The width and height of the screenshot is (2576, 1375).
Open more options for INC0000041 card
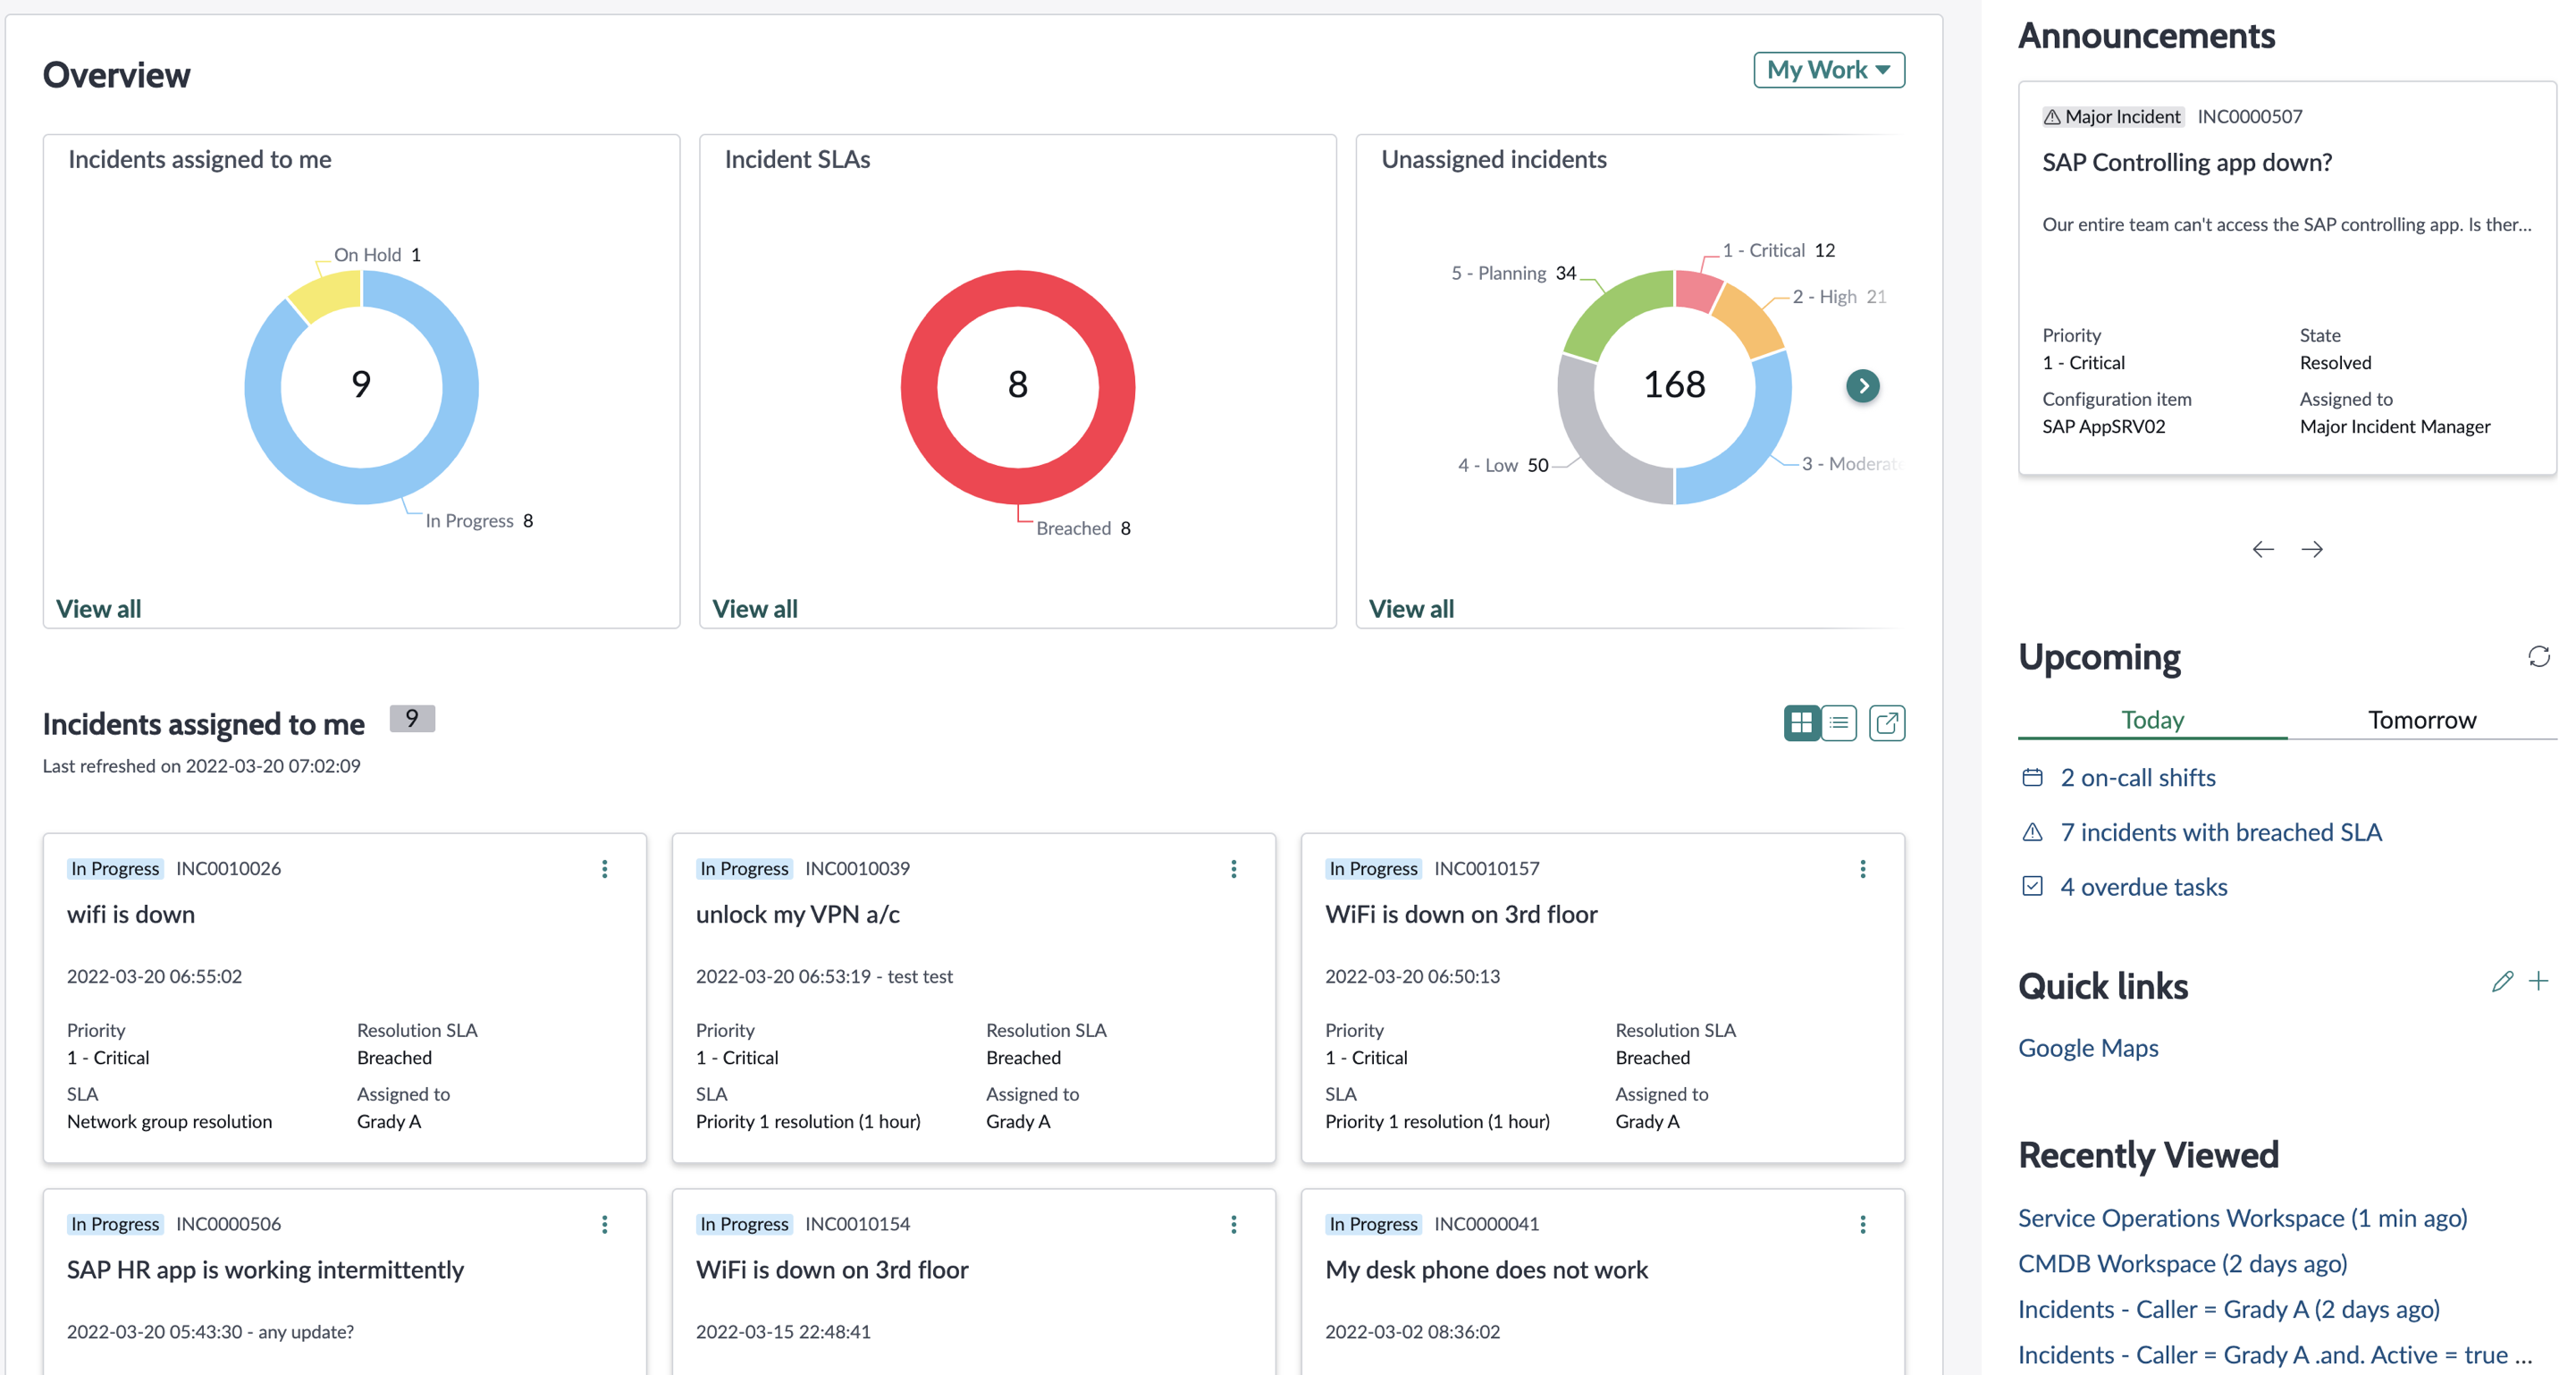pyautogui.click(x=1862, y=1224)
